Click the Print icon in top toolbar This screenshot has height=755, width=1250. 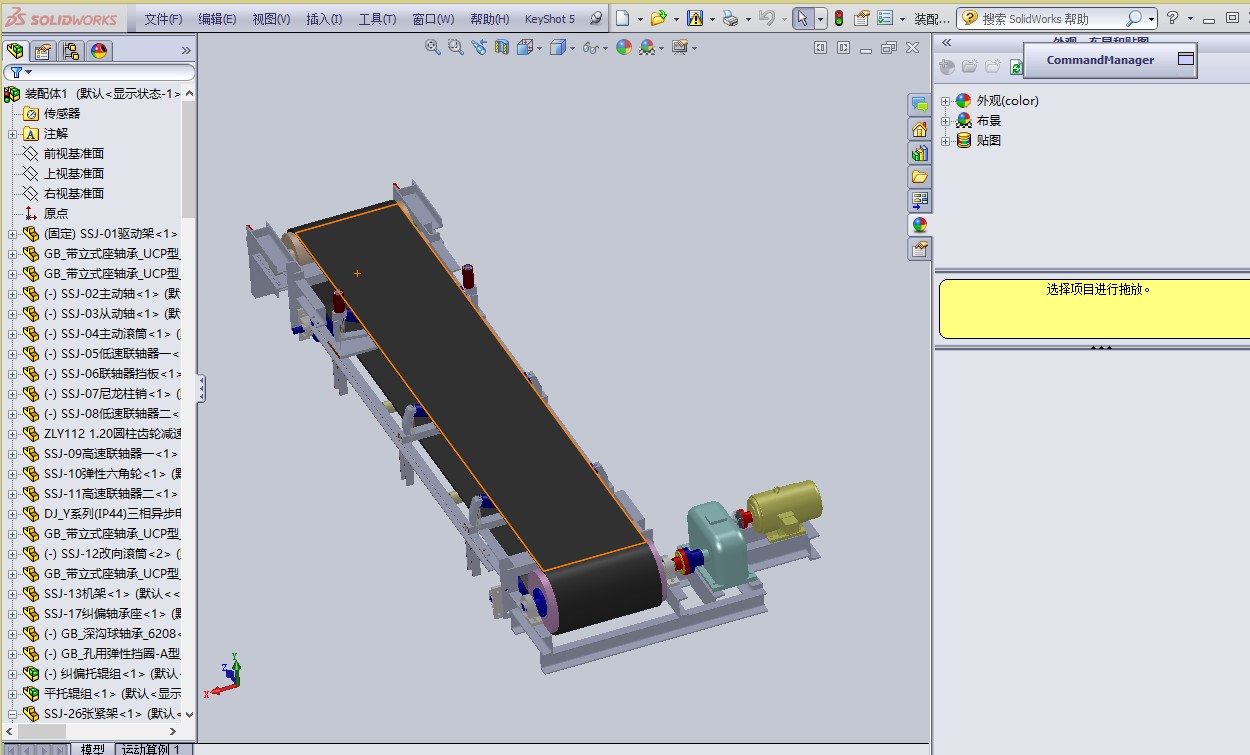coord(730,18)
